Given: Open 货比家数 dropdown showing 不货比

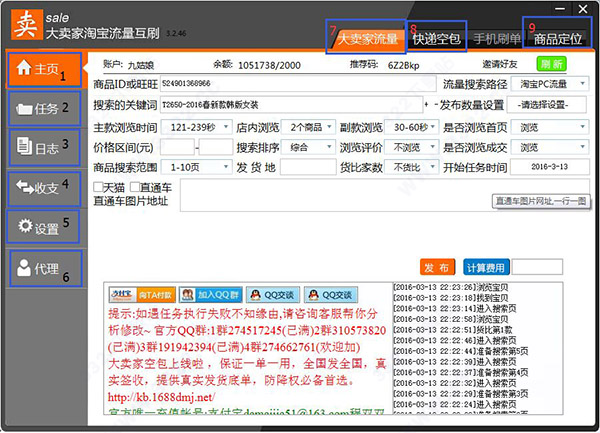Looking at the screenshot, I should click(x=411, y=167).
